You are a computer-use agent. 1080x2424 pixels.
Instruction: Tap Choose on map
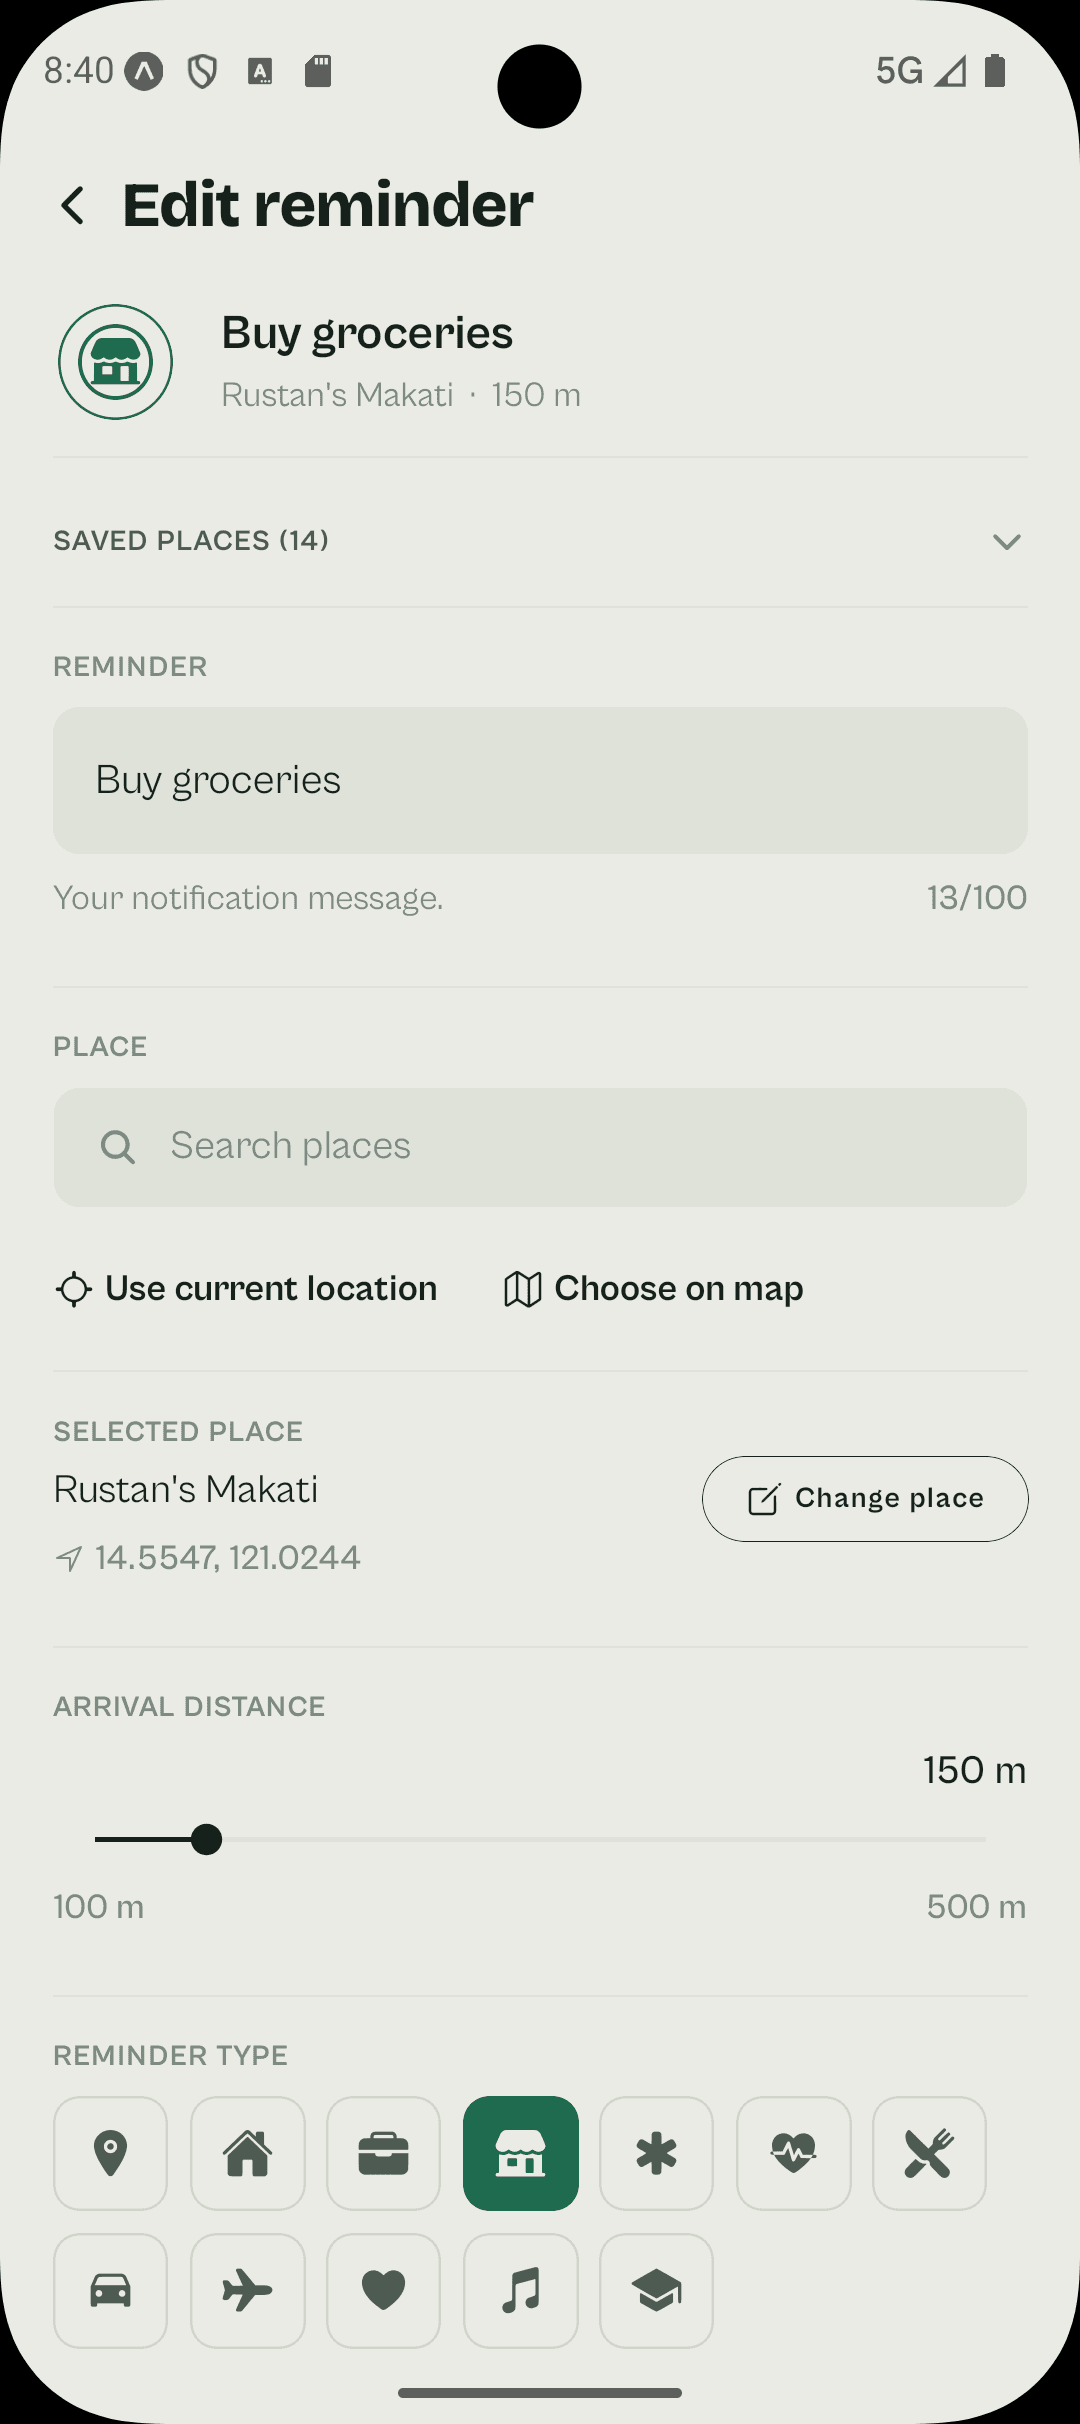(x=653, y=1288)
